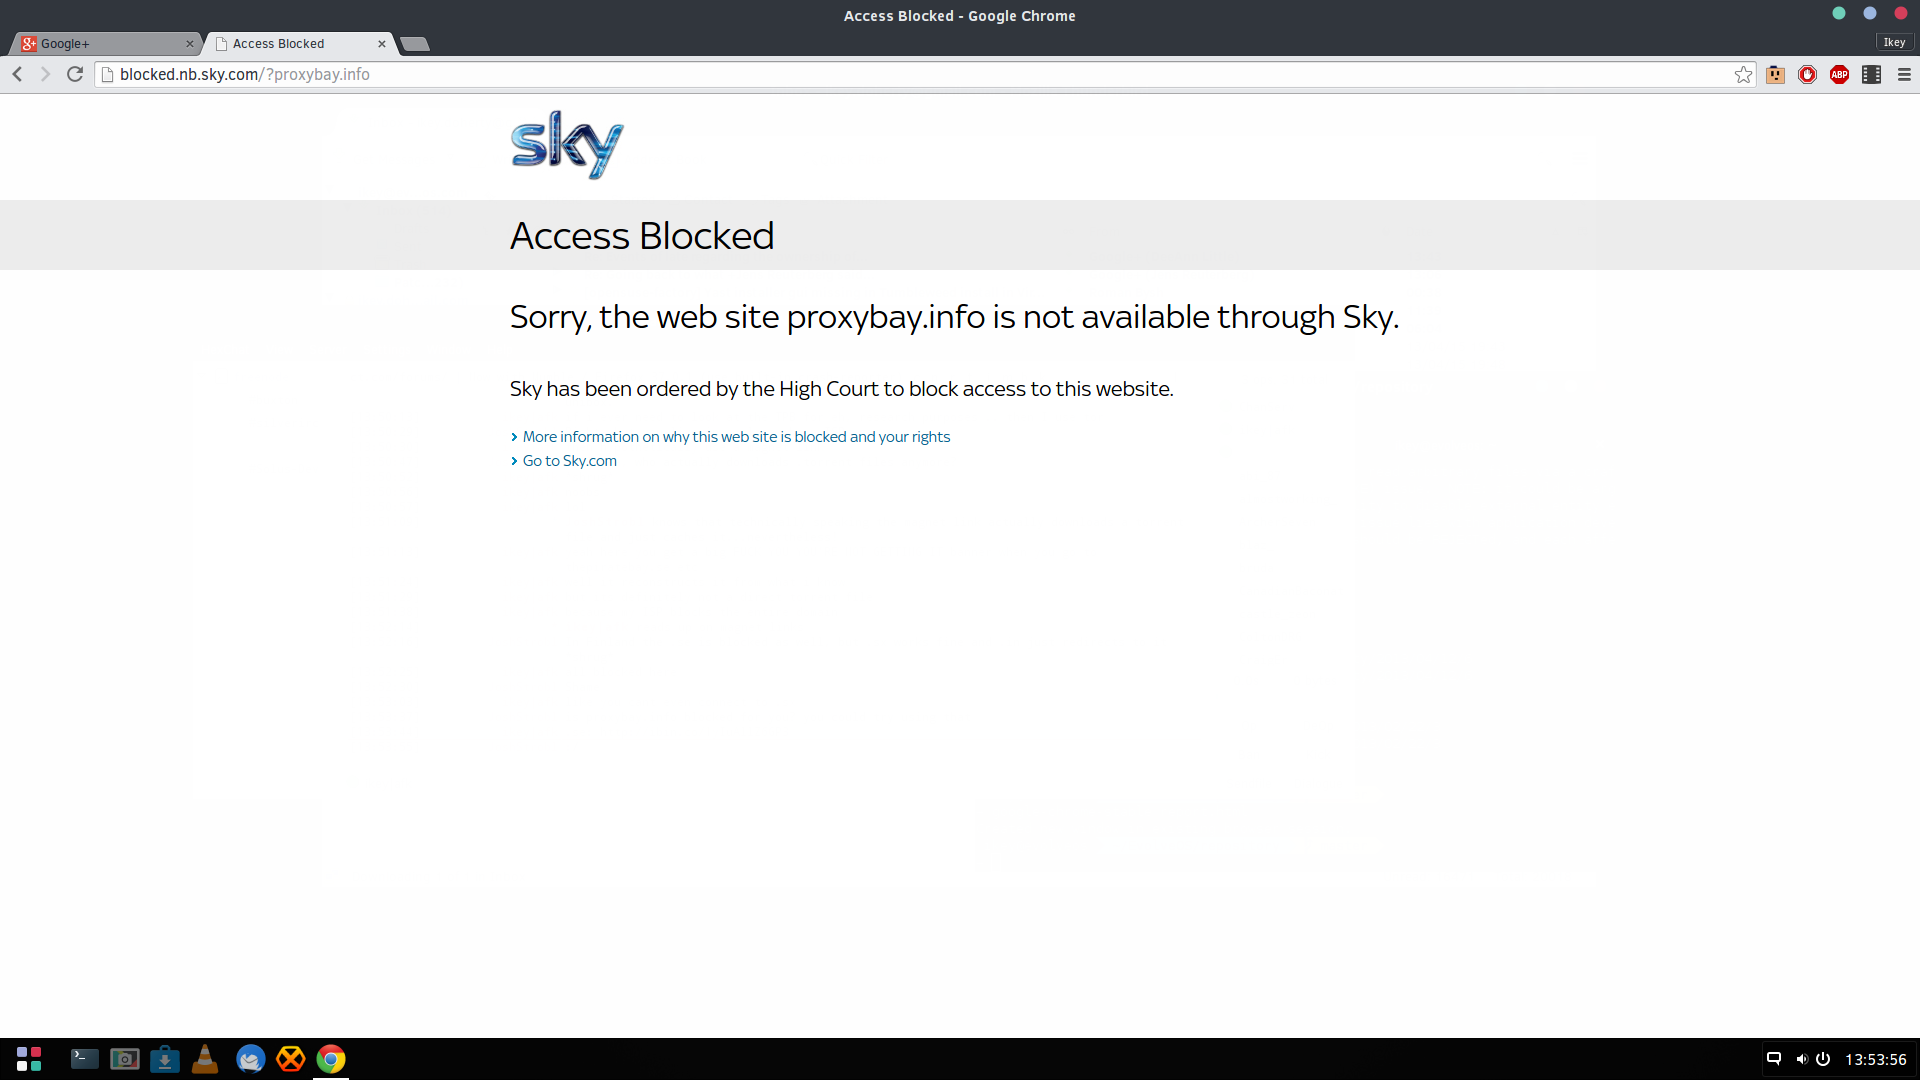
Task: Close the Access Blocked tab
Action: tap(382, 44)
